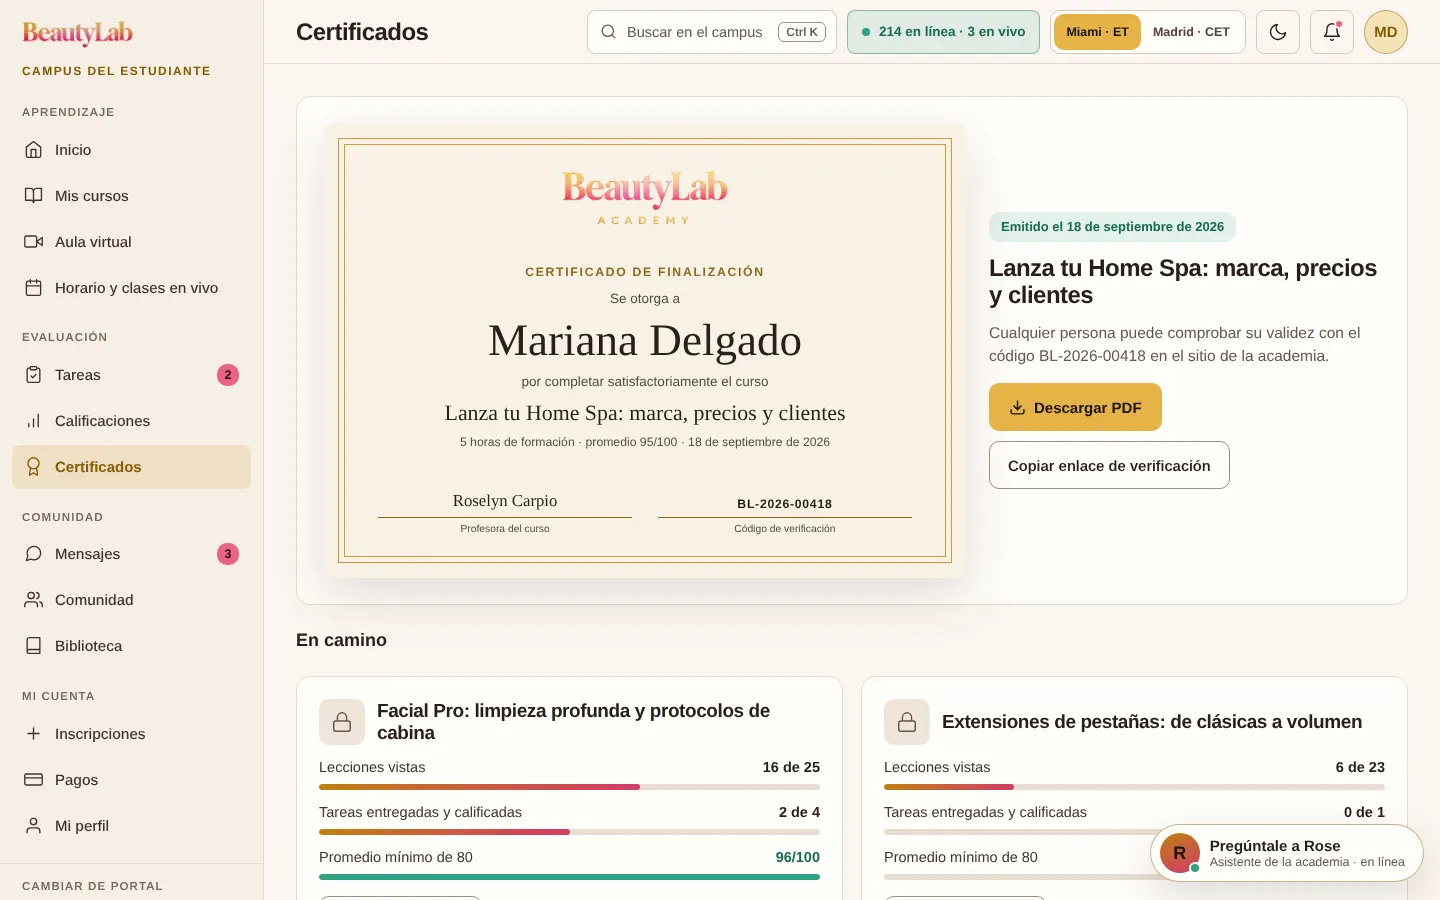Click the Mariana Delgado certificate preview

[645, 351]
